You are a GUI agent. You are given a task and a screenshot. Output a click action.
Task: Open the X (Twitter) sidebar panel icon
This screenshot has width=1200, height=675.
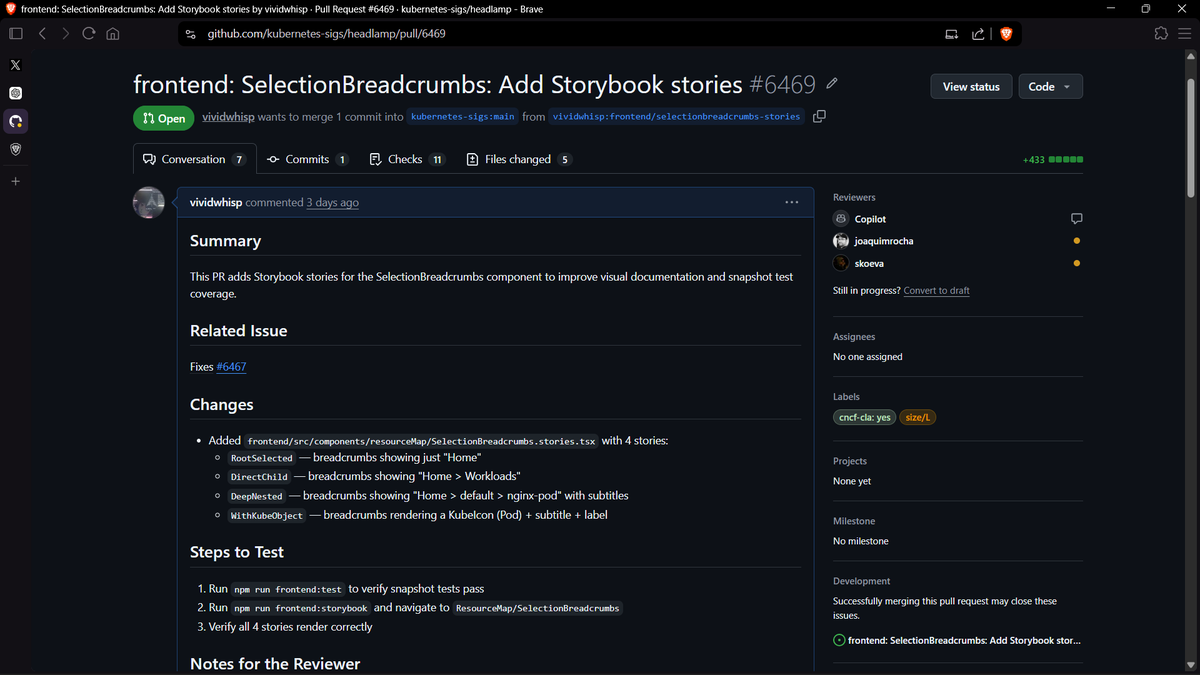[x=15, y=65]
